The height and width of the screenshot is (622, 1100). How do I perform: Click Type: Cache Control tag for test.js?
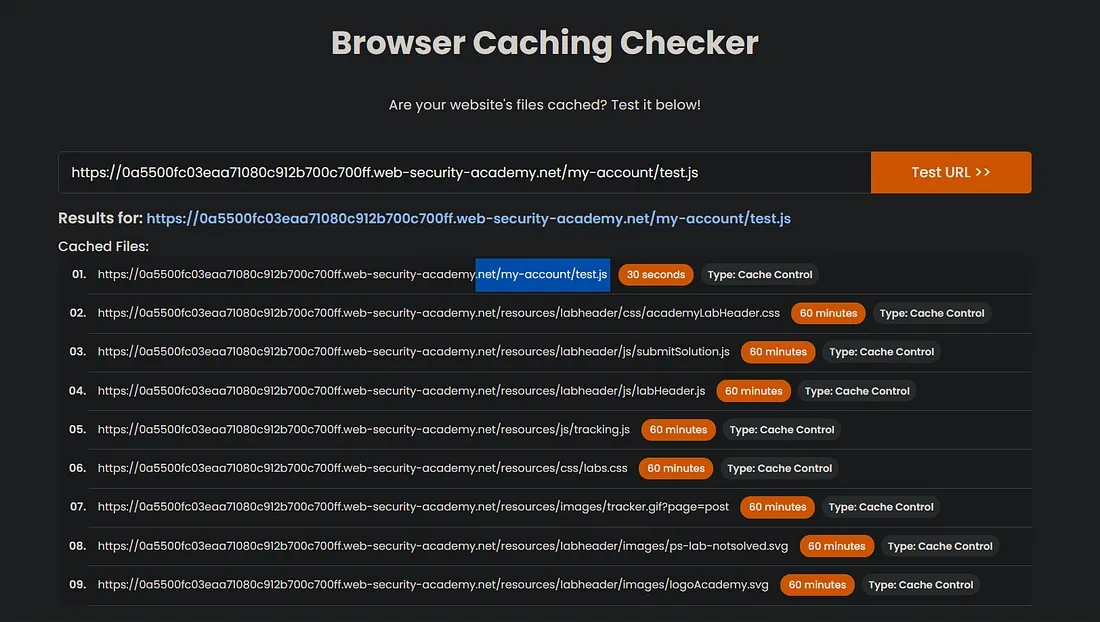click(760, 274)
